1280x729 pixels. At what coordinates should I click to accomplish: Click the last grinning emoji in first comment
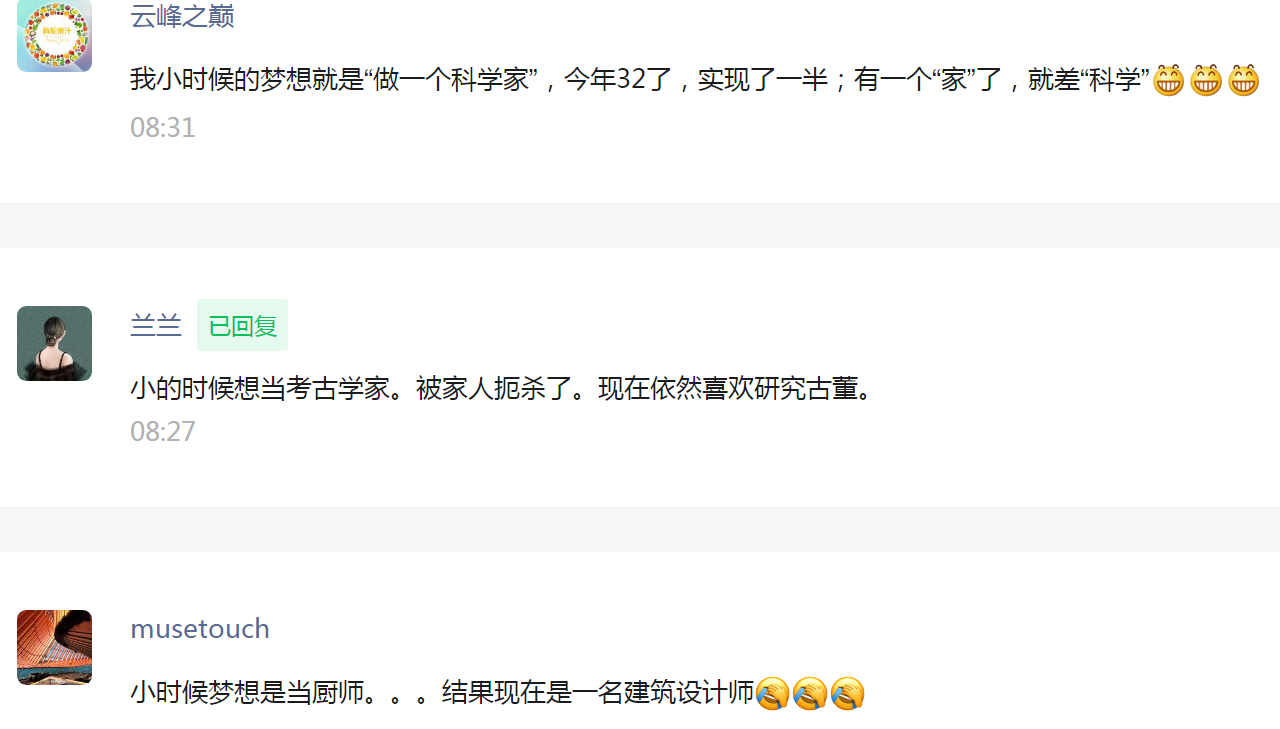click(x=1243, y=80)
